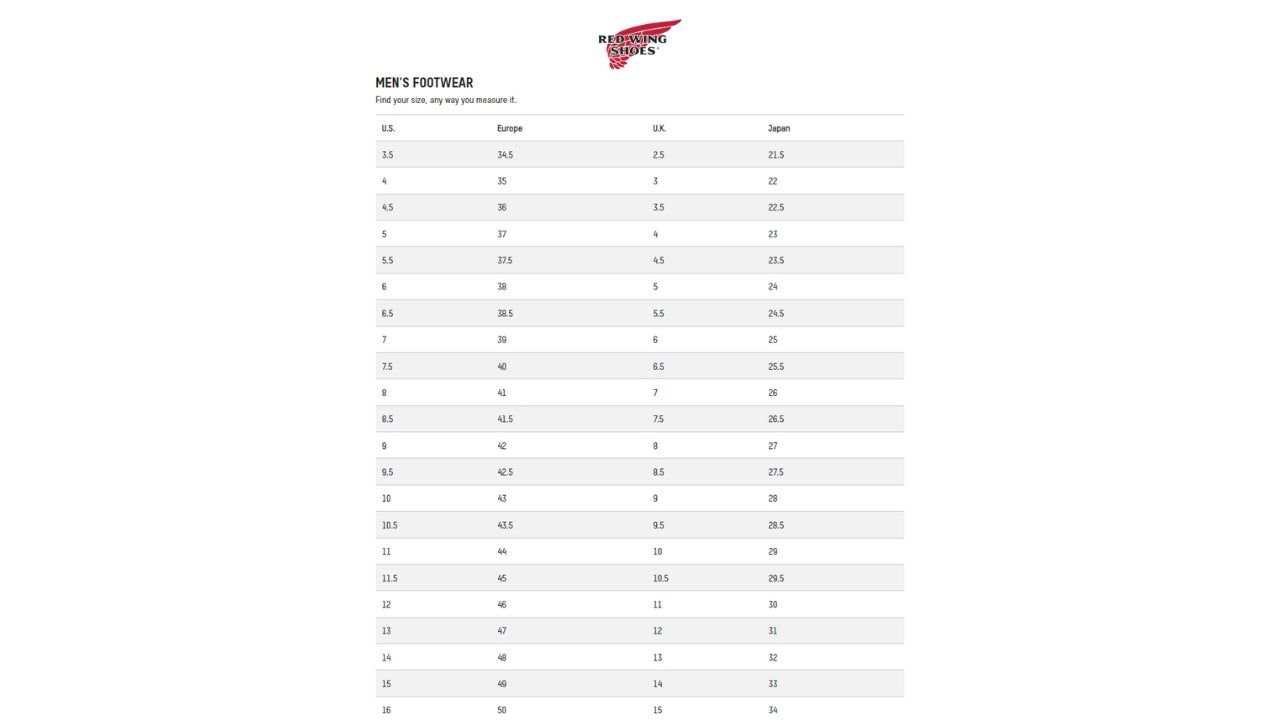This screenshot has height=720, width=1280.
Task: Click U.K. size 10.5 cell
Action: point(660,578)
